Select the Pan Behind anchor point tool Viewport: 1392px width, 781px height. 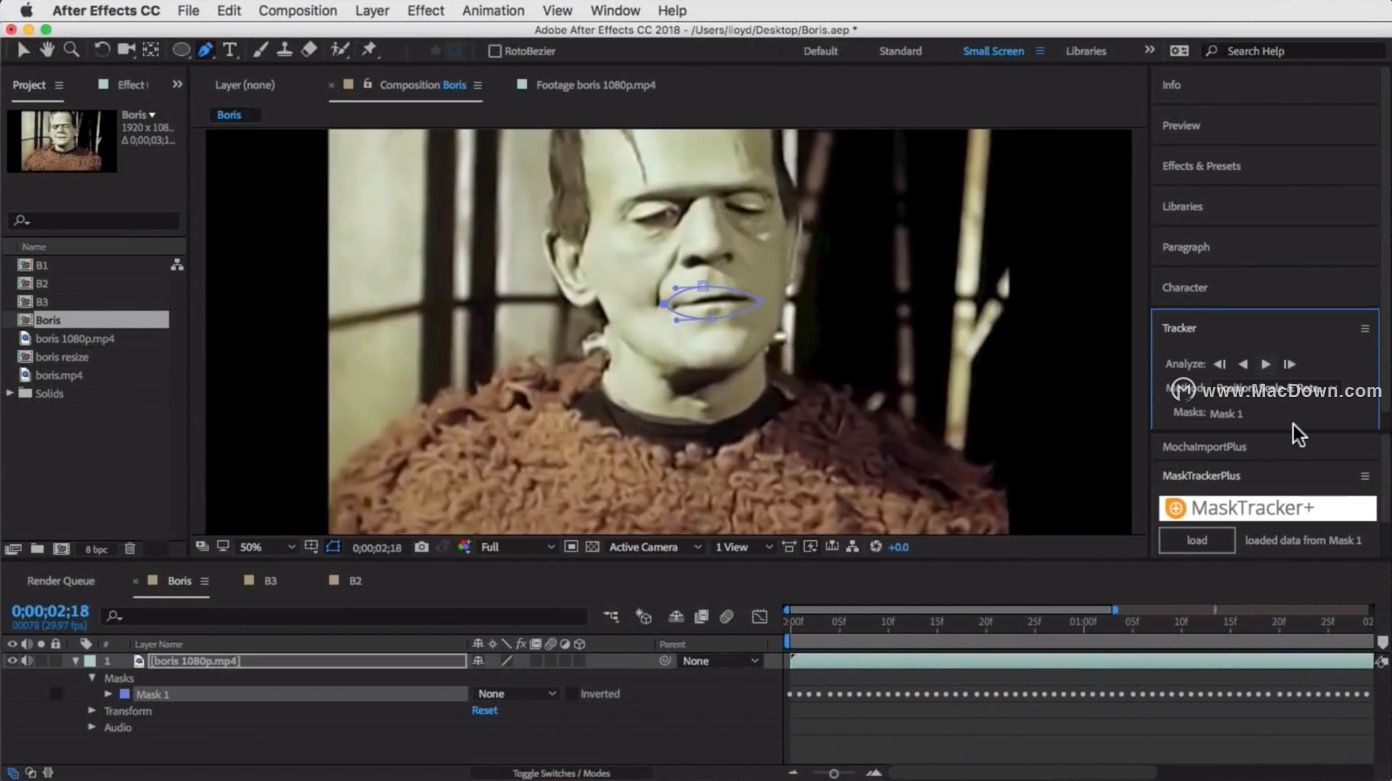pyautogui.click(x=151, y=50)
